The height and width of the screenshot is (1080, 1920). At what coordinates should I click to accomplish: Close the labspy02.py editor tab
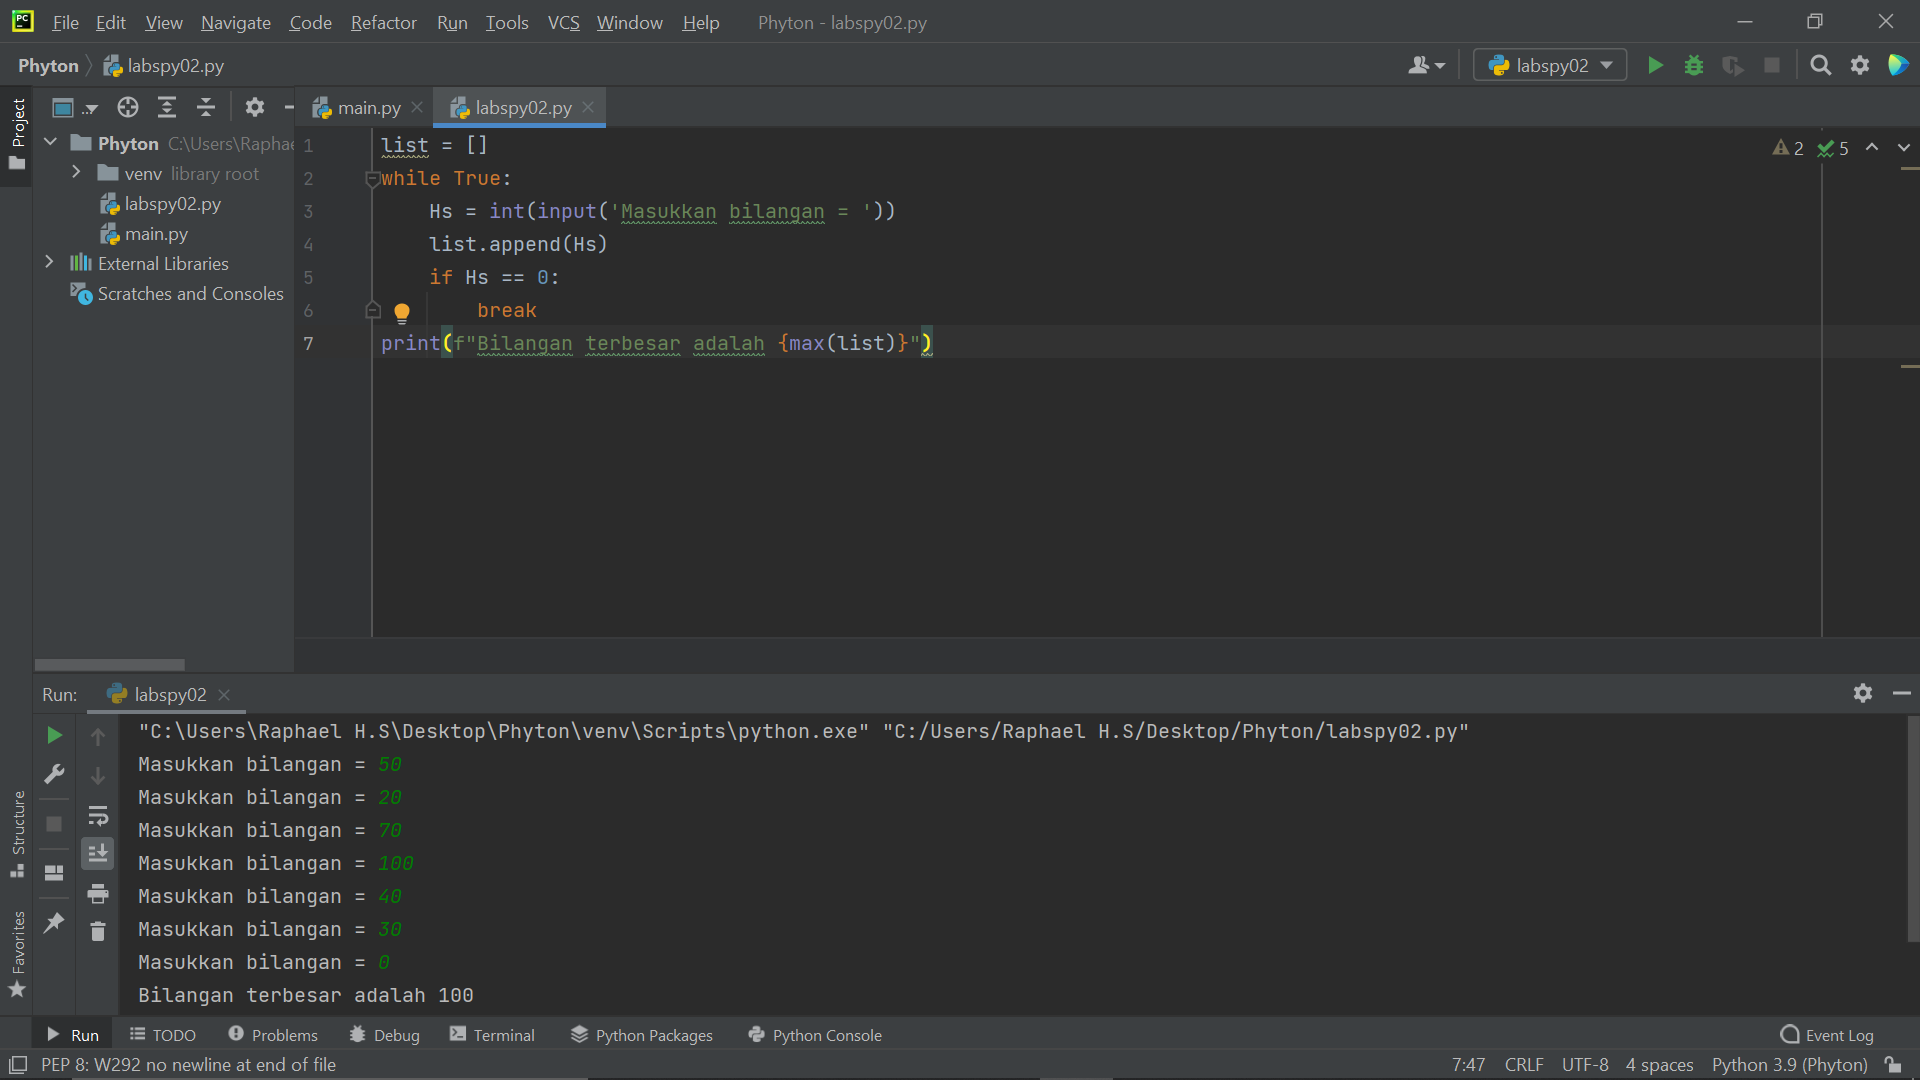[x=588, y=107]
